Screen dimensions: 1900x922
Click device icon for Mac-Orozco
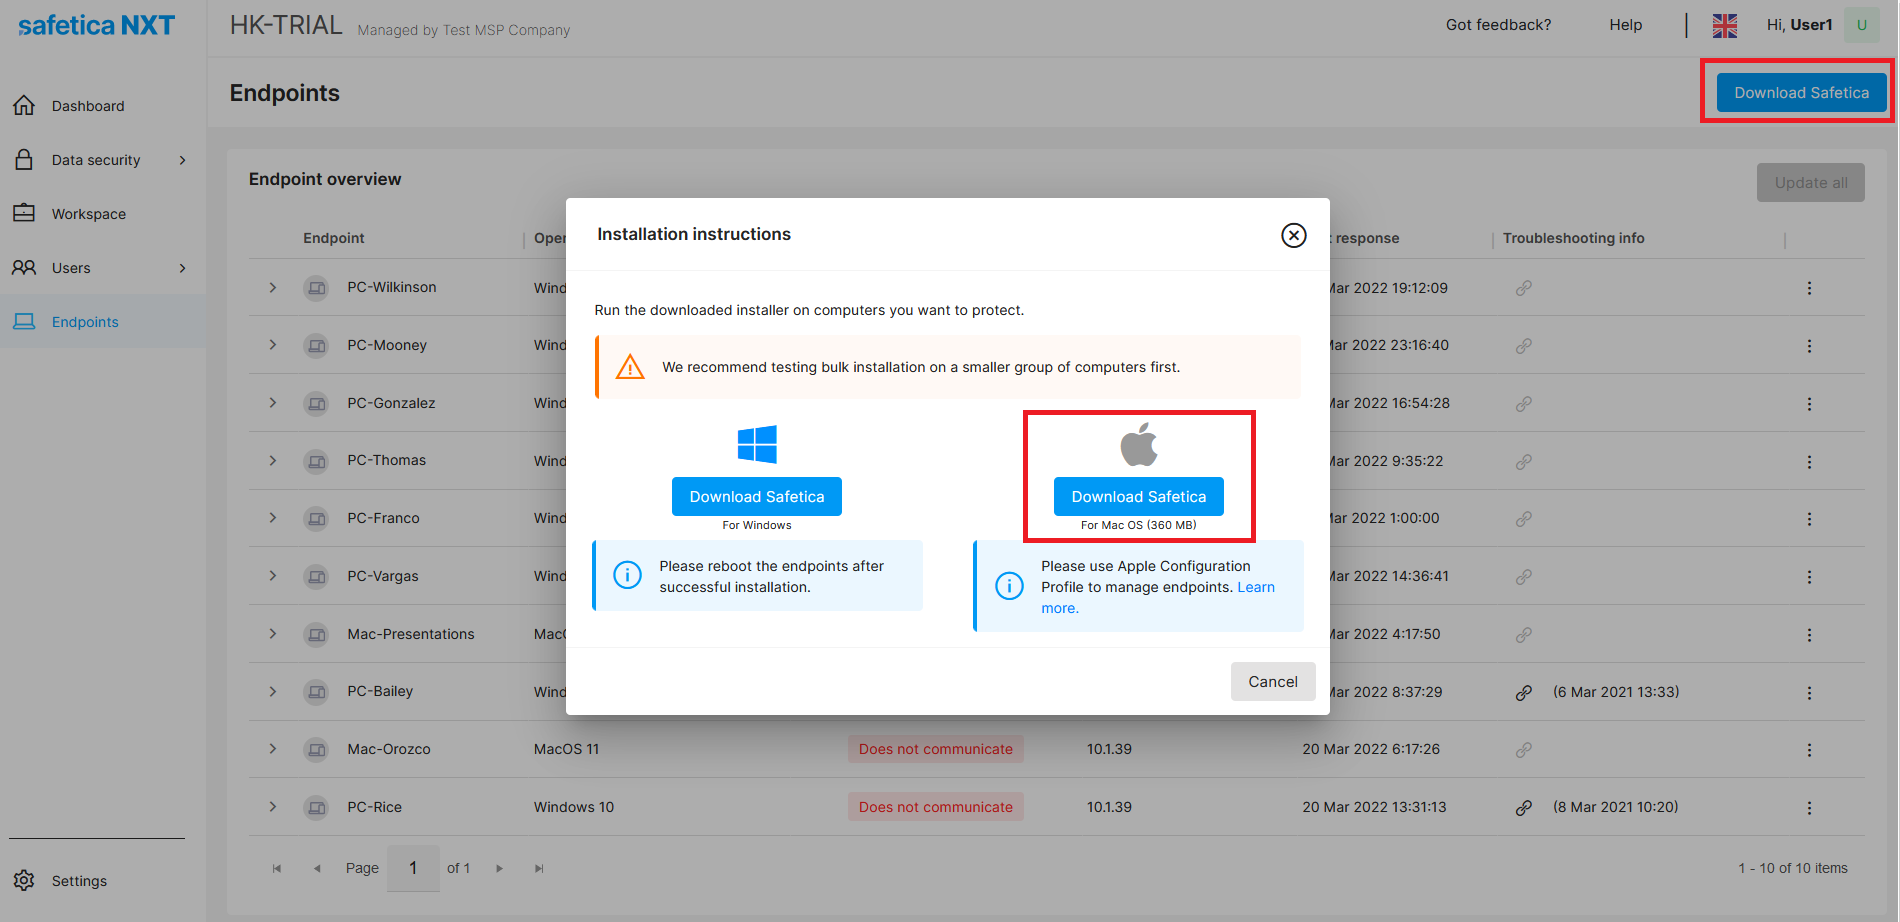tap(316, 750)
